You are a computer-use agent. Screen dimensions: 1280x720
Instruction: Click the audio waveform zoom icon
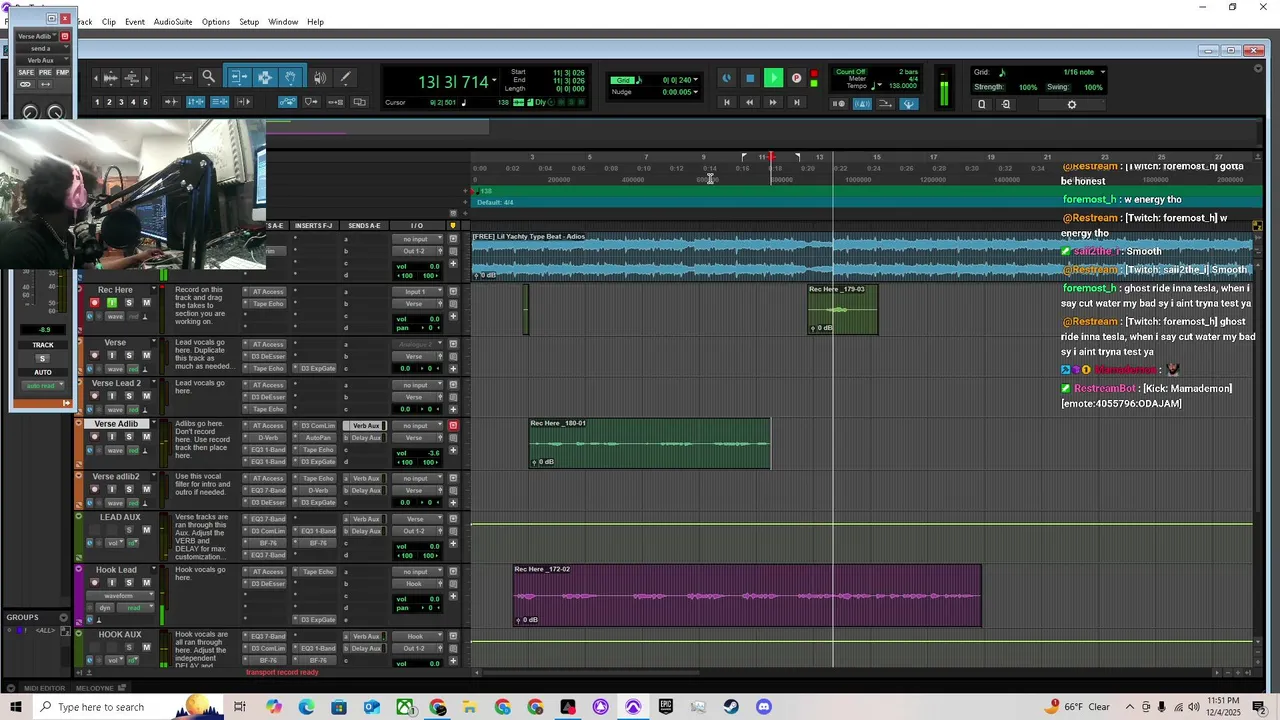coord(111,77)
